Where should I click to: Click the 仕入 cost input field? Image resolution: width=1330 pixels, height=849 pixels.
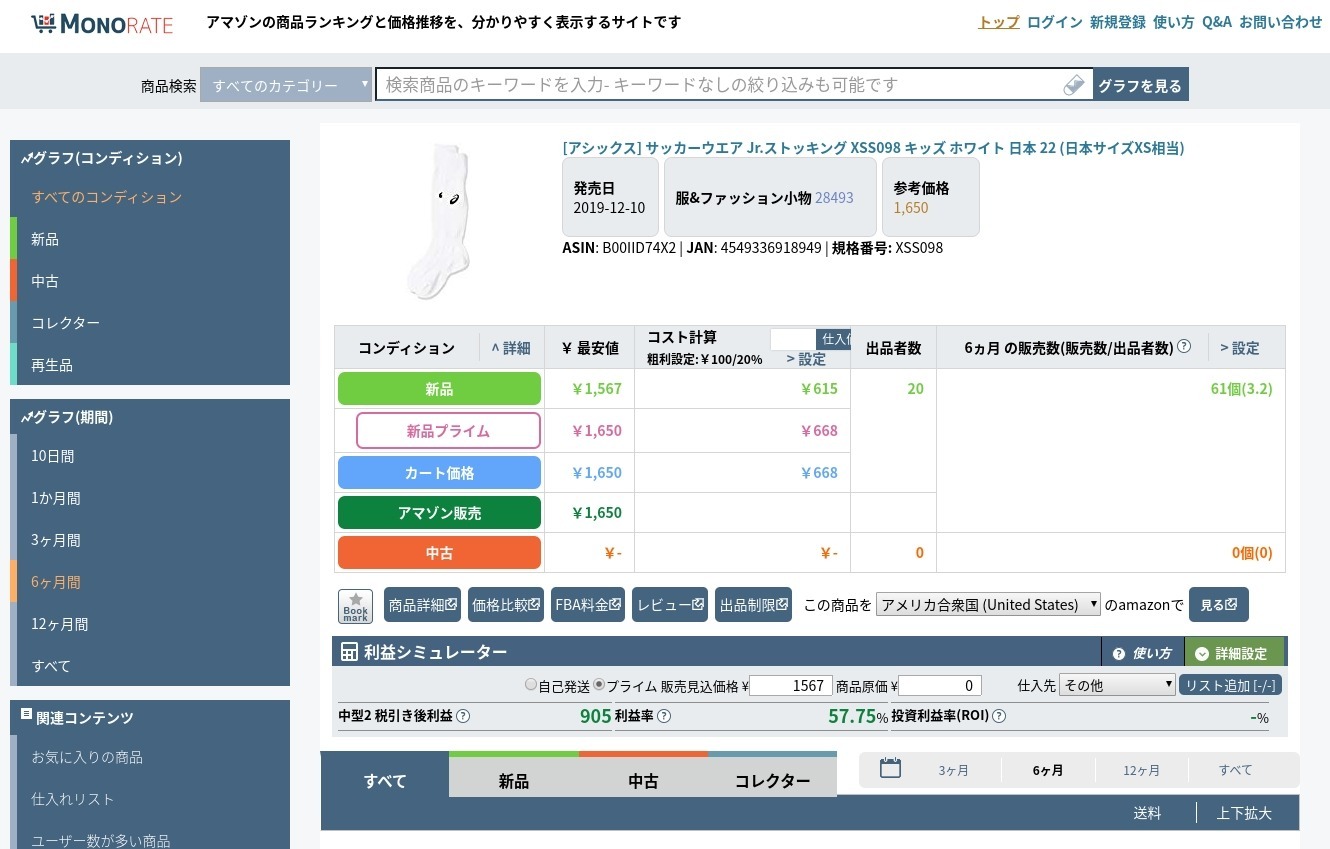click(793, 339)
